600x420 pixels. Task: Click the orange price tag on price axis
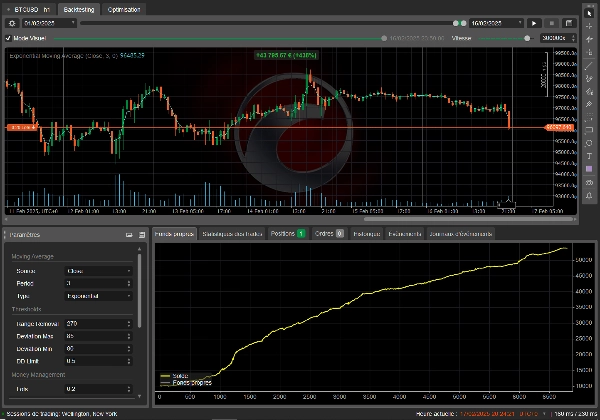[x=560, y=127]
